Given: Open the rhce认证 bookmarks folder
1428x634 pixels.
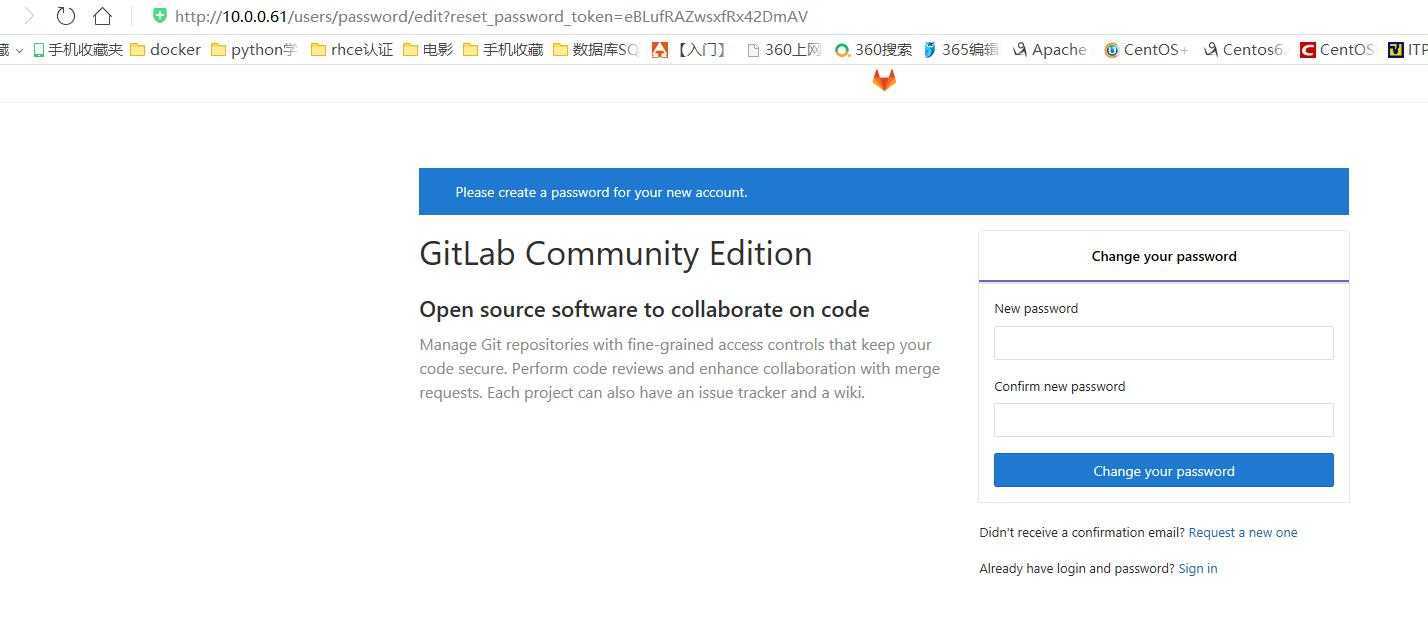Looking at the screenshot, I should pos(352,49).
